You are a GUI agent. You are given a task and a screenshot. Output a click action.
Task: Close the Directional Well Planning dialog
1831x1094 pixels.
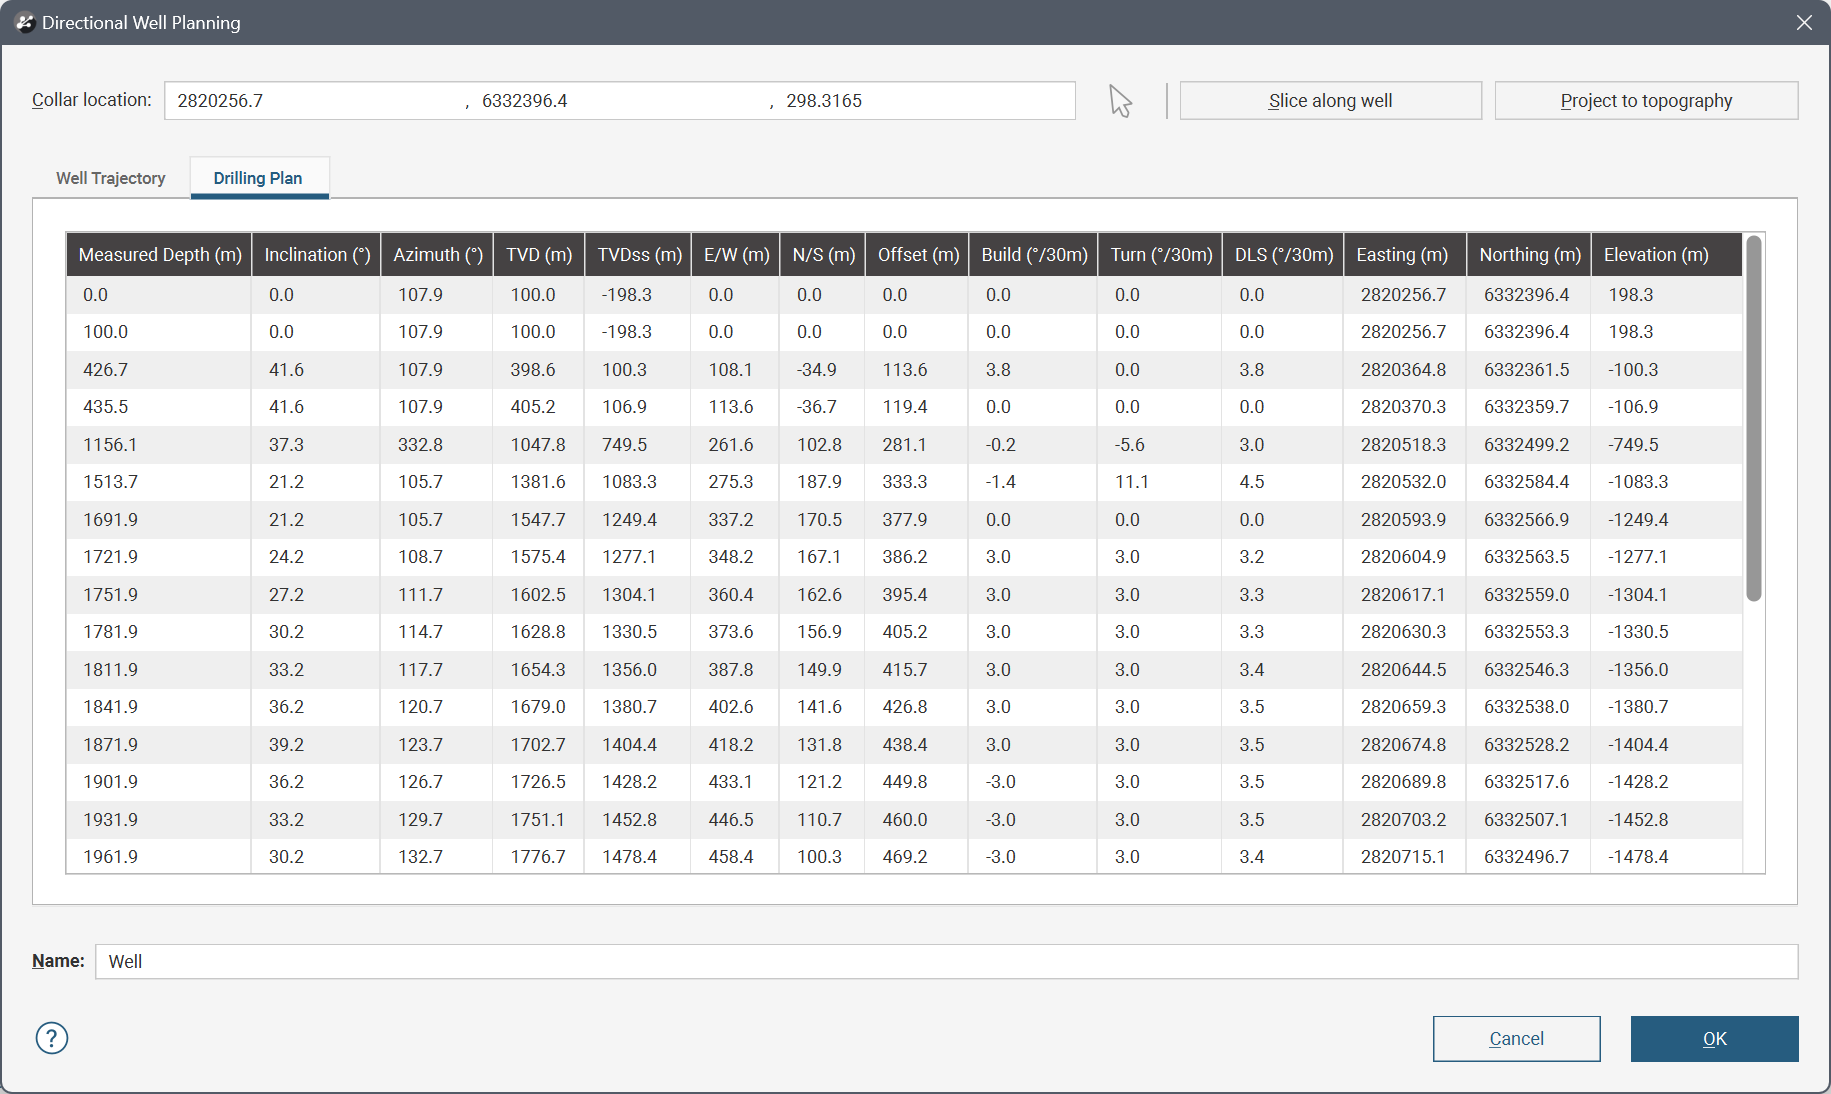coord(1804,23)
